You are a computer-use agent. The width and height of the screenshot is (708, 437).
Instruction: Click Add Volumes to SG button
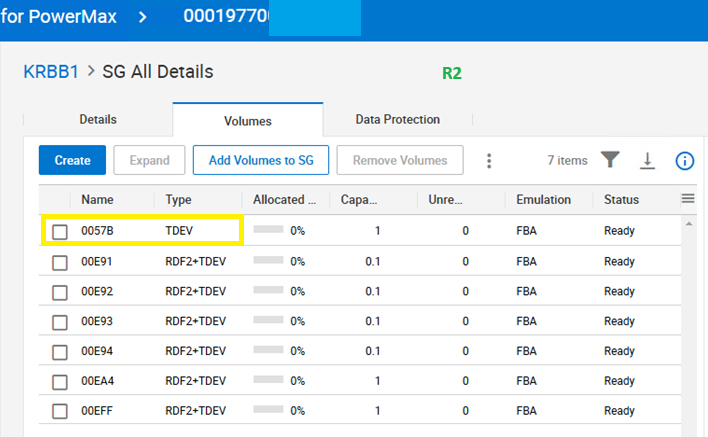pos(261,160)
